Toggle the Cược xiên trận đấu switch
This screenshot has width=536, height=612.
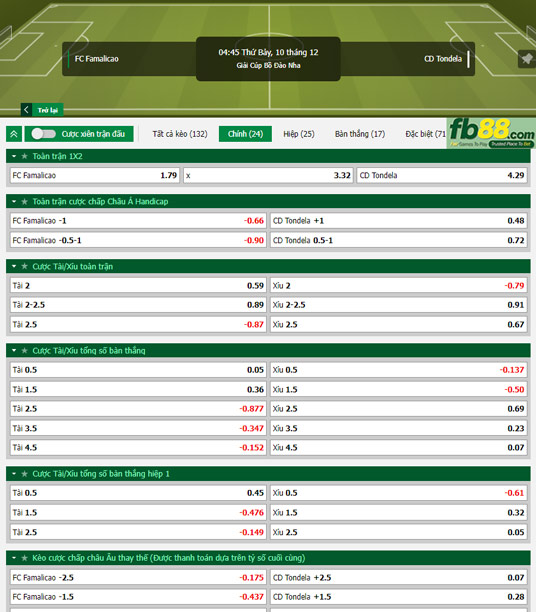coord(44,134)
